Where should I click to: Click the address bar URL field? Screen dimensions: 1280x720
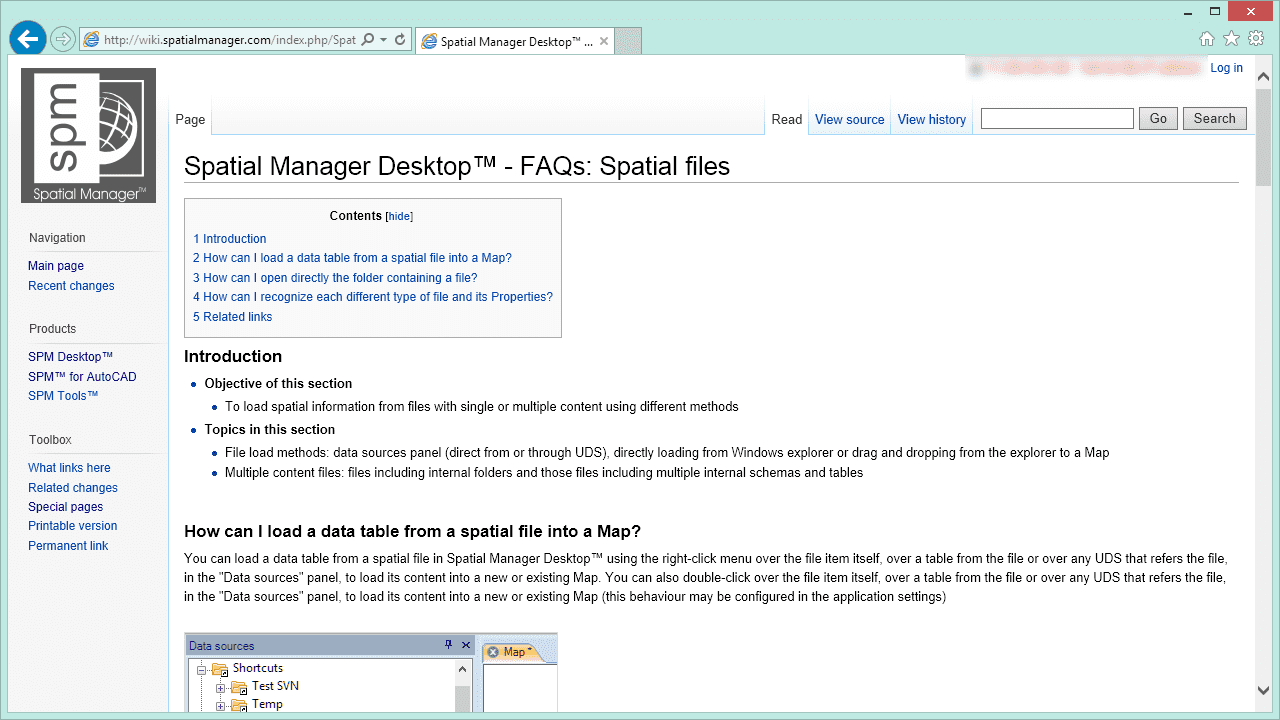click(x=229, y=40)
